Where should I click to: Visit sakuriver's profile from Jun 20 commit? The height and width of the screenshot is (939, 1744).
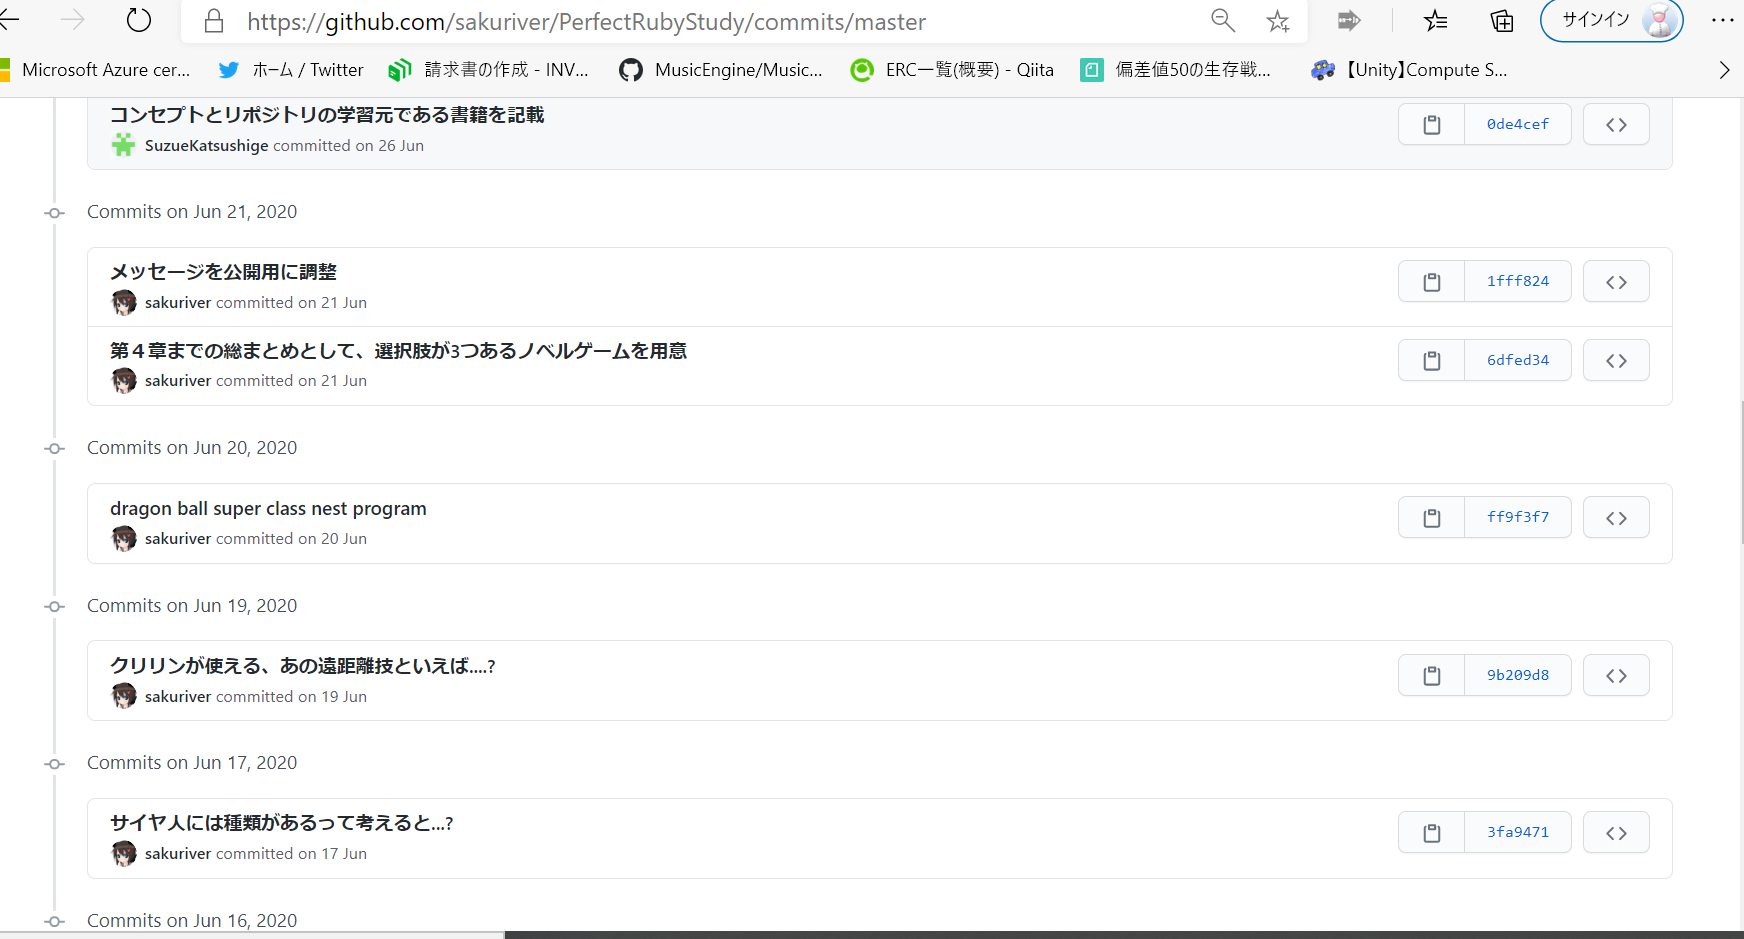[178, 538]
